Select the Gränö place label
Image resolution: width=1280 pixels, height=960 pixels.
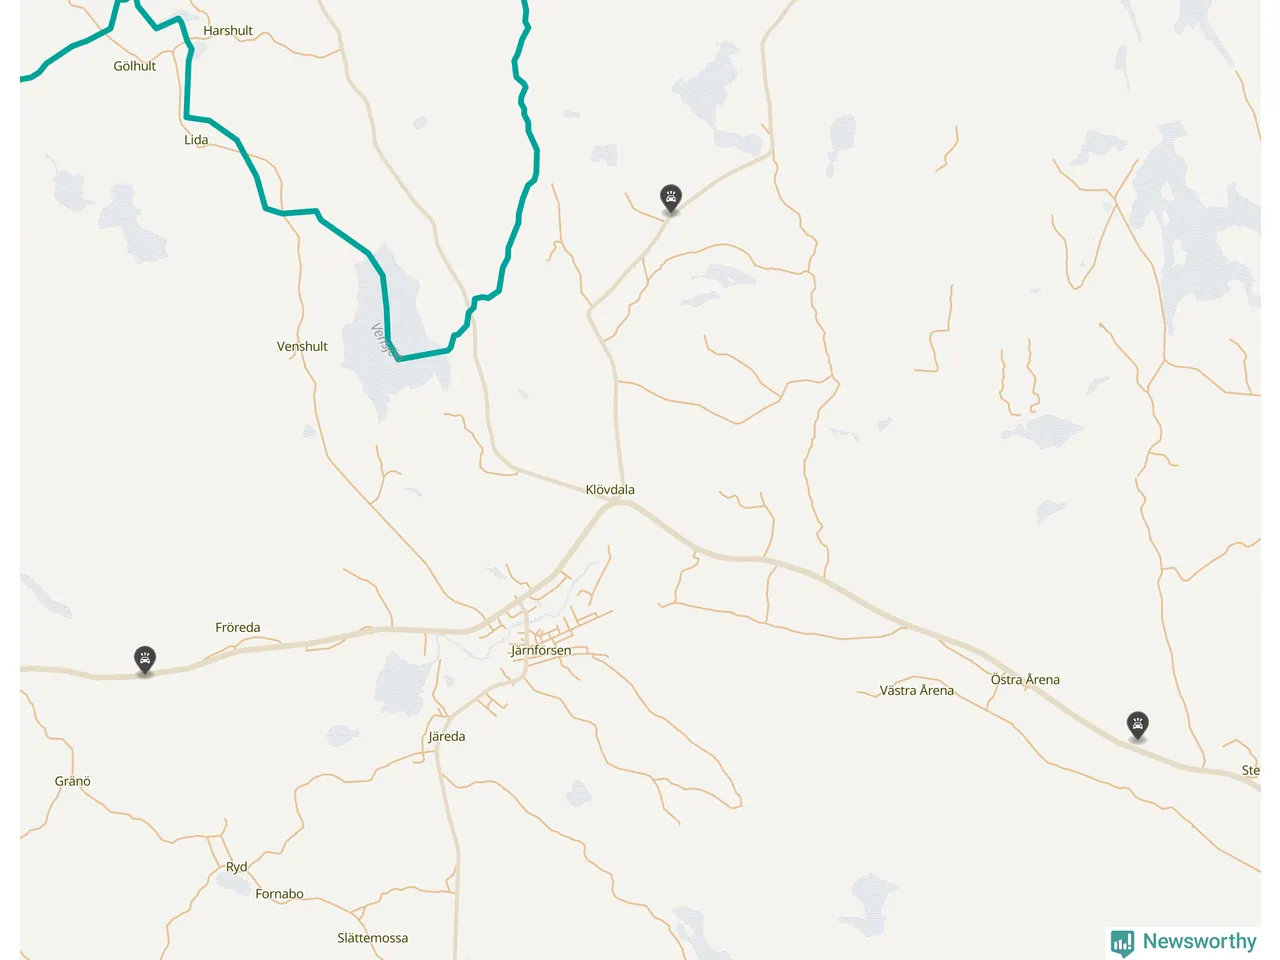point(73,781)
